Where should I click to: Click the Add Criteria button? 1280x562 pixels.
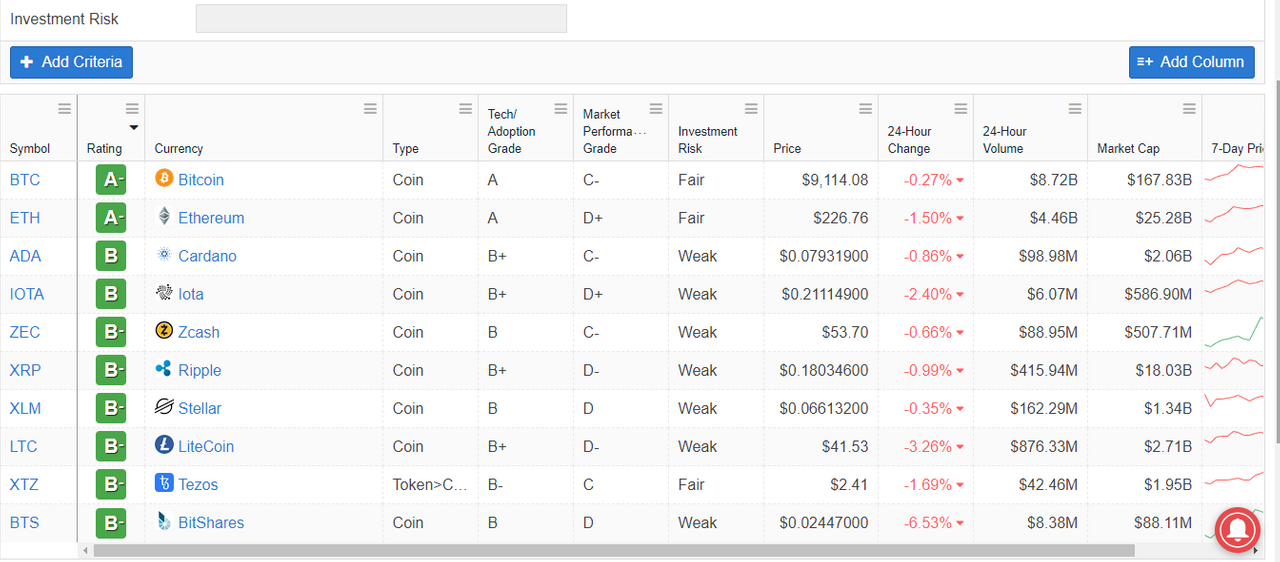(71, 62)
